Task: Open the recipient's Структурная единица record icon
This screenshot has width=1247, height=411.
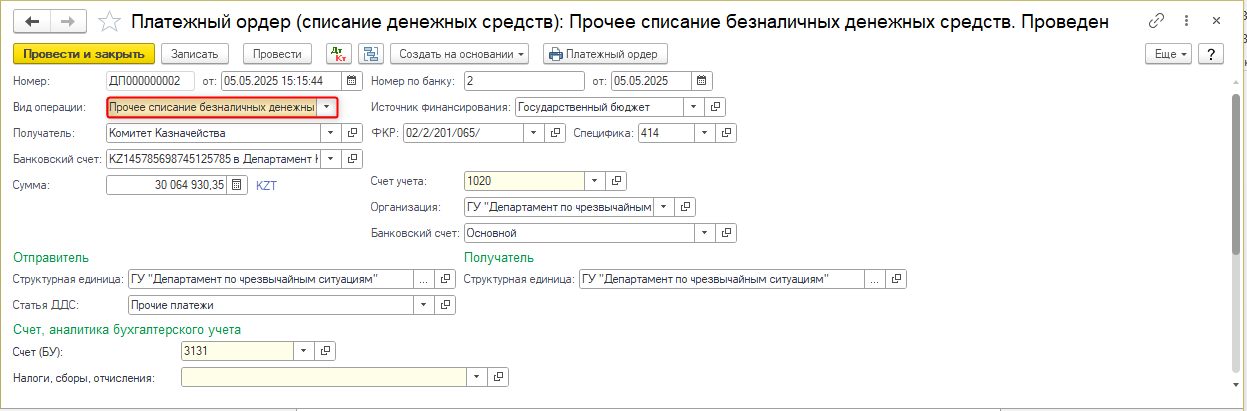Action: [x=897, y=279]
